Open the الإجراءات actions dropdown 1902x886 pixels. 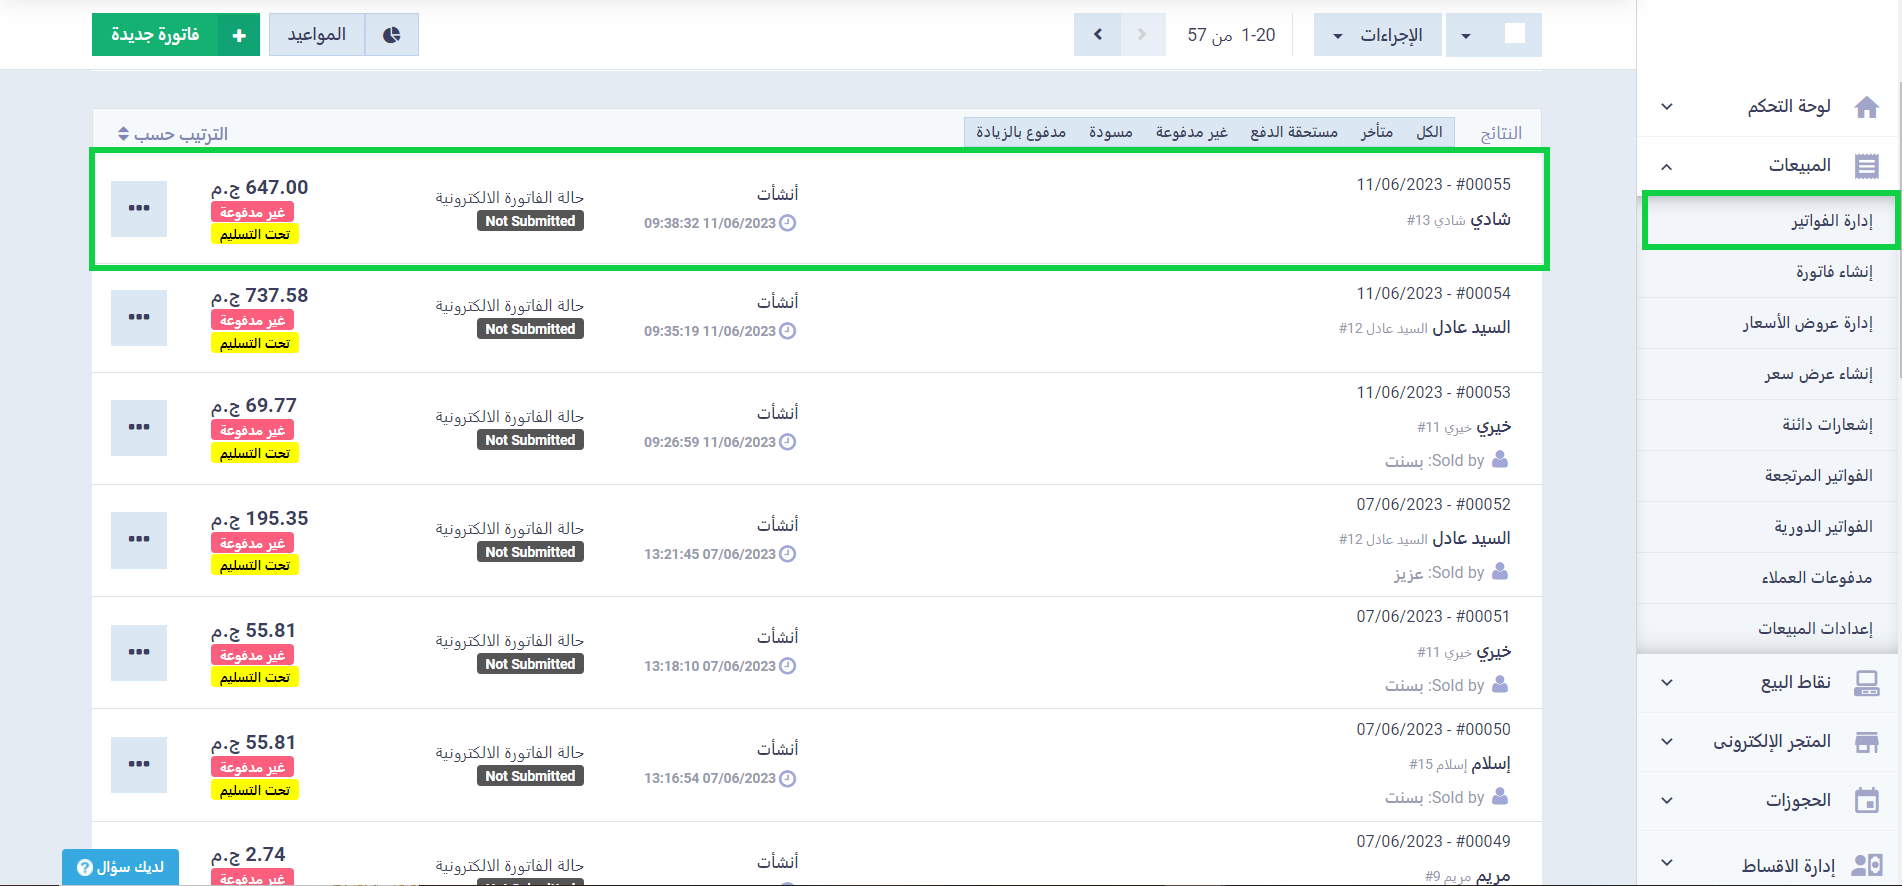click(x=1378, y=36)
